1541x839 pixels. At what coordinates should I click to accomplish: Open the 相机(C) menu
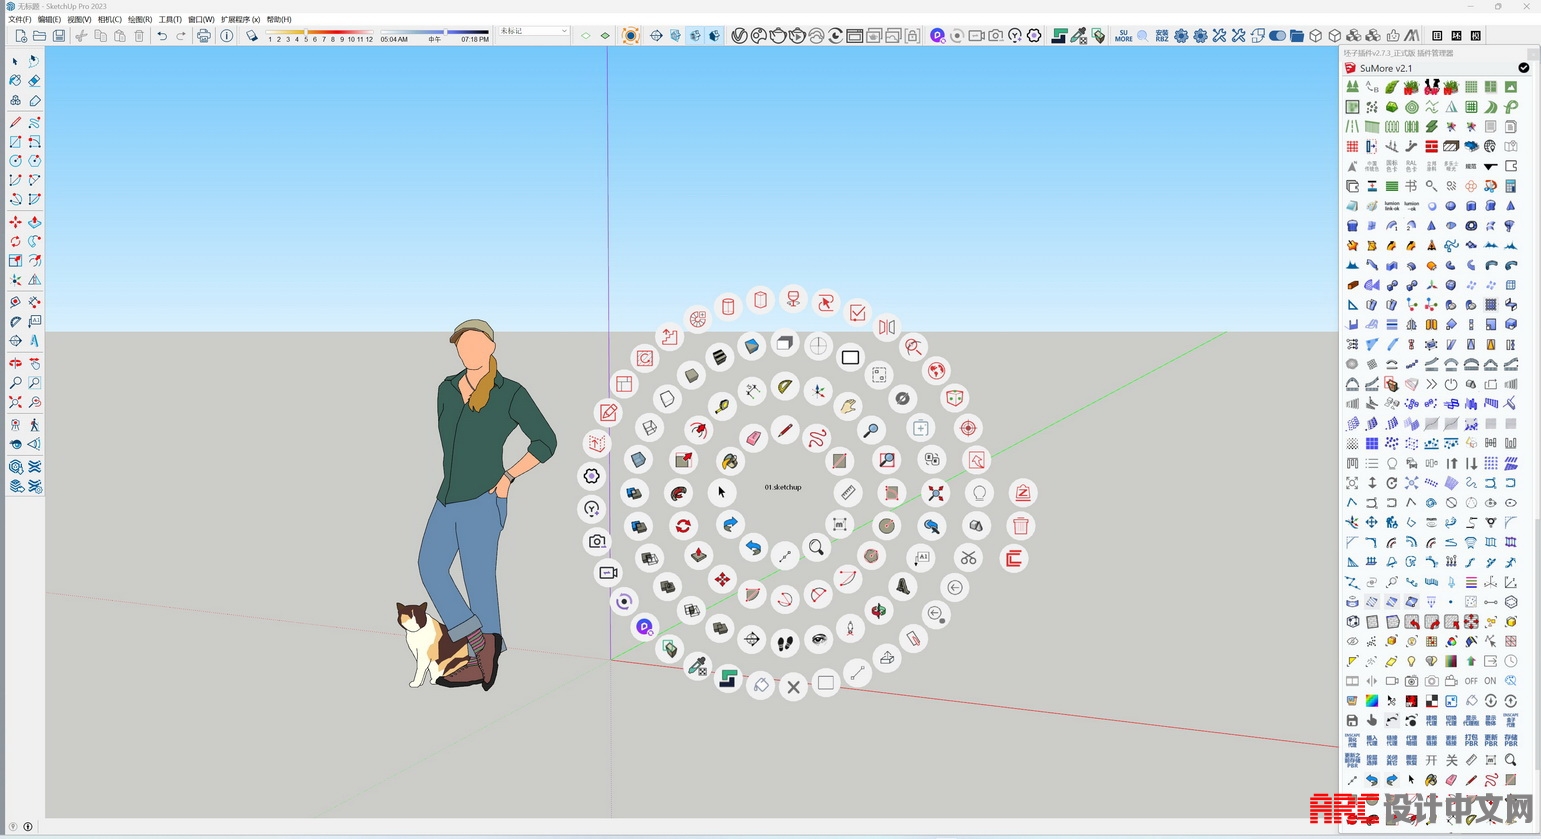109,19
